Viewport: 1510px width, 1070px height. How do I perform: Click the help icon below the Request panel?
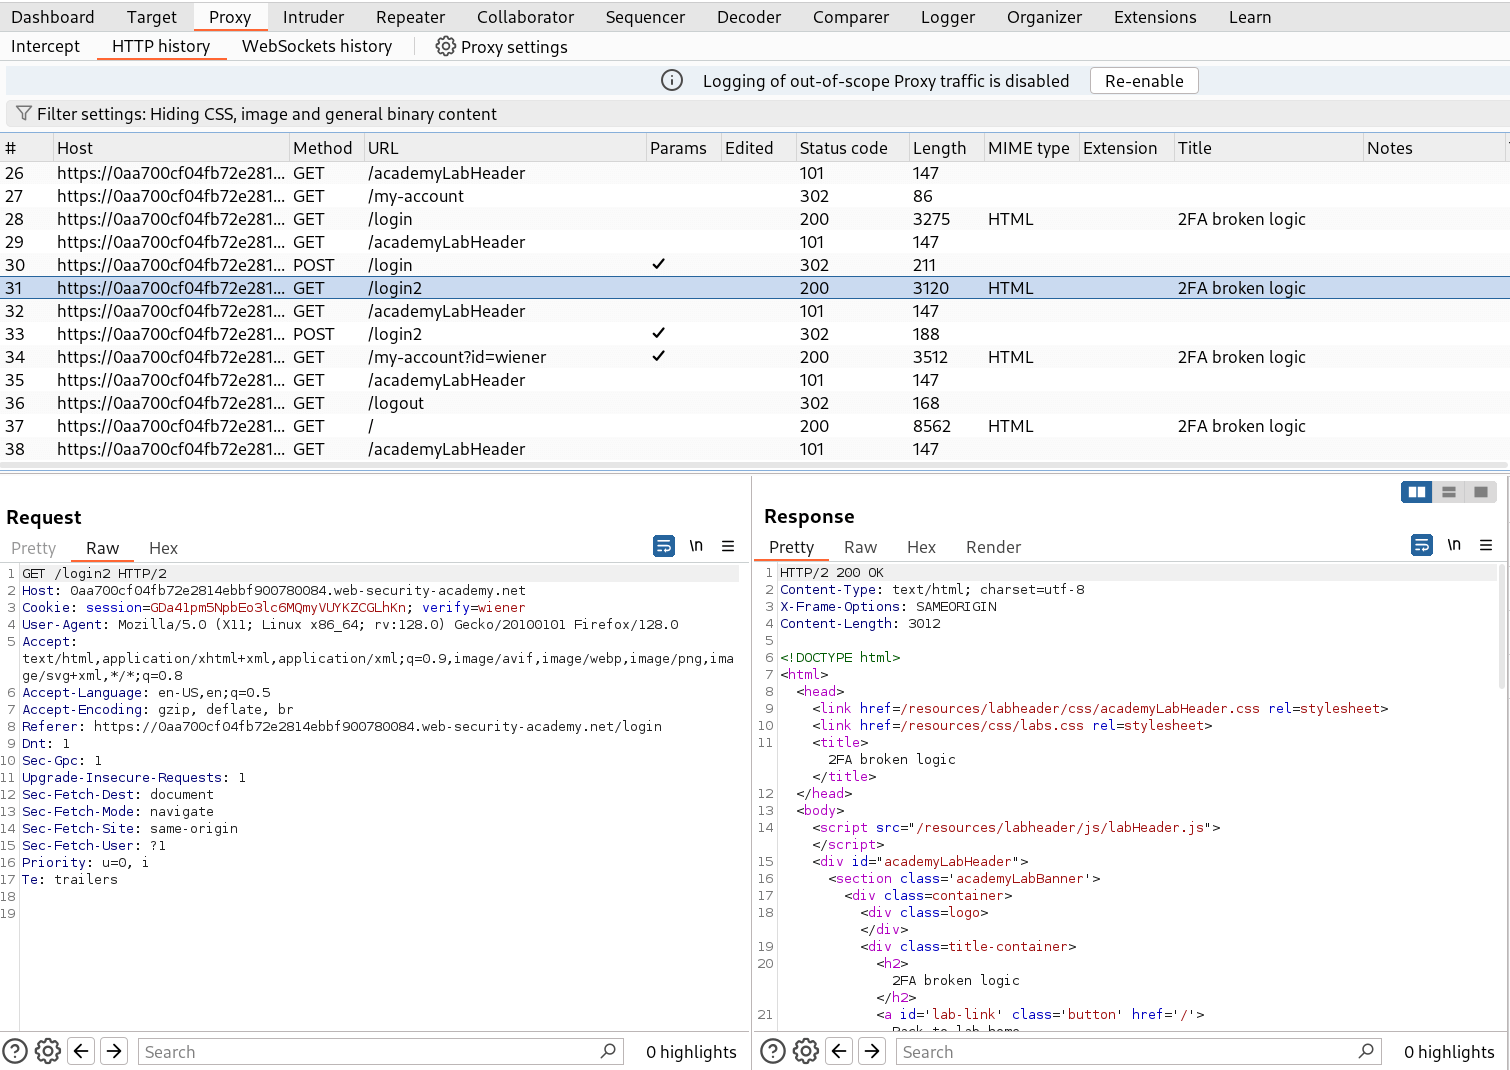15,1051
